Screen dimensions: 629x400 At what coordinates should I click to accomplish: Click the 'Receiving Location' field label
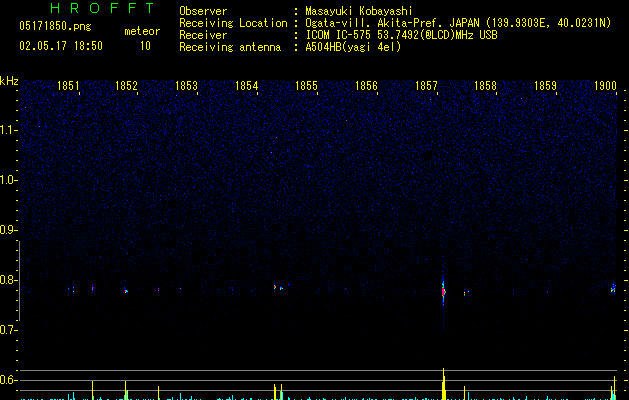tap(233, 23)
